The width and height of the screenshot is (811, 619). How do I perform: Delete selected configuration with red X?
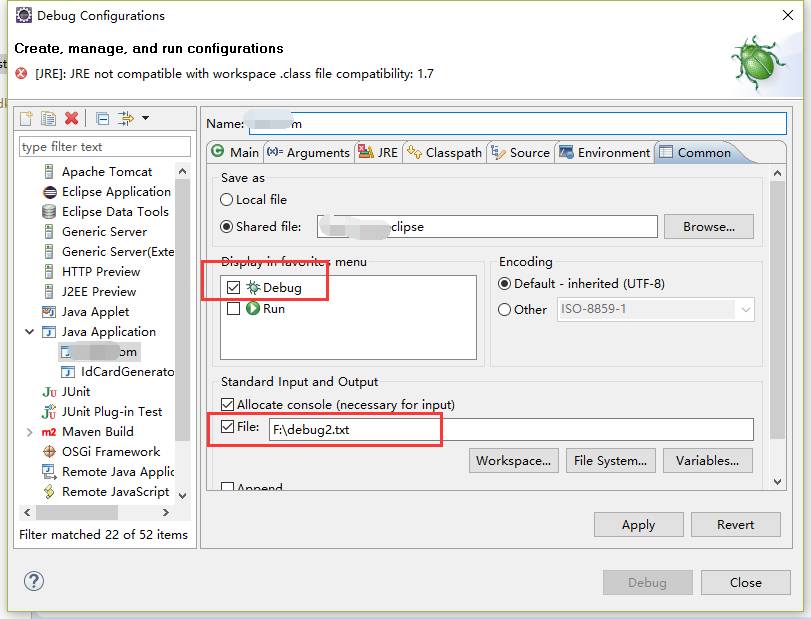71,118
